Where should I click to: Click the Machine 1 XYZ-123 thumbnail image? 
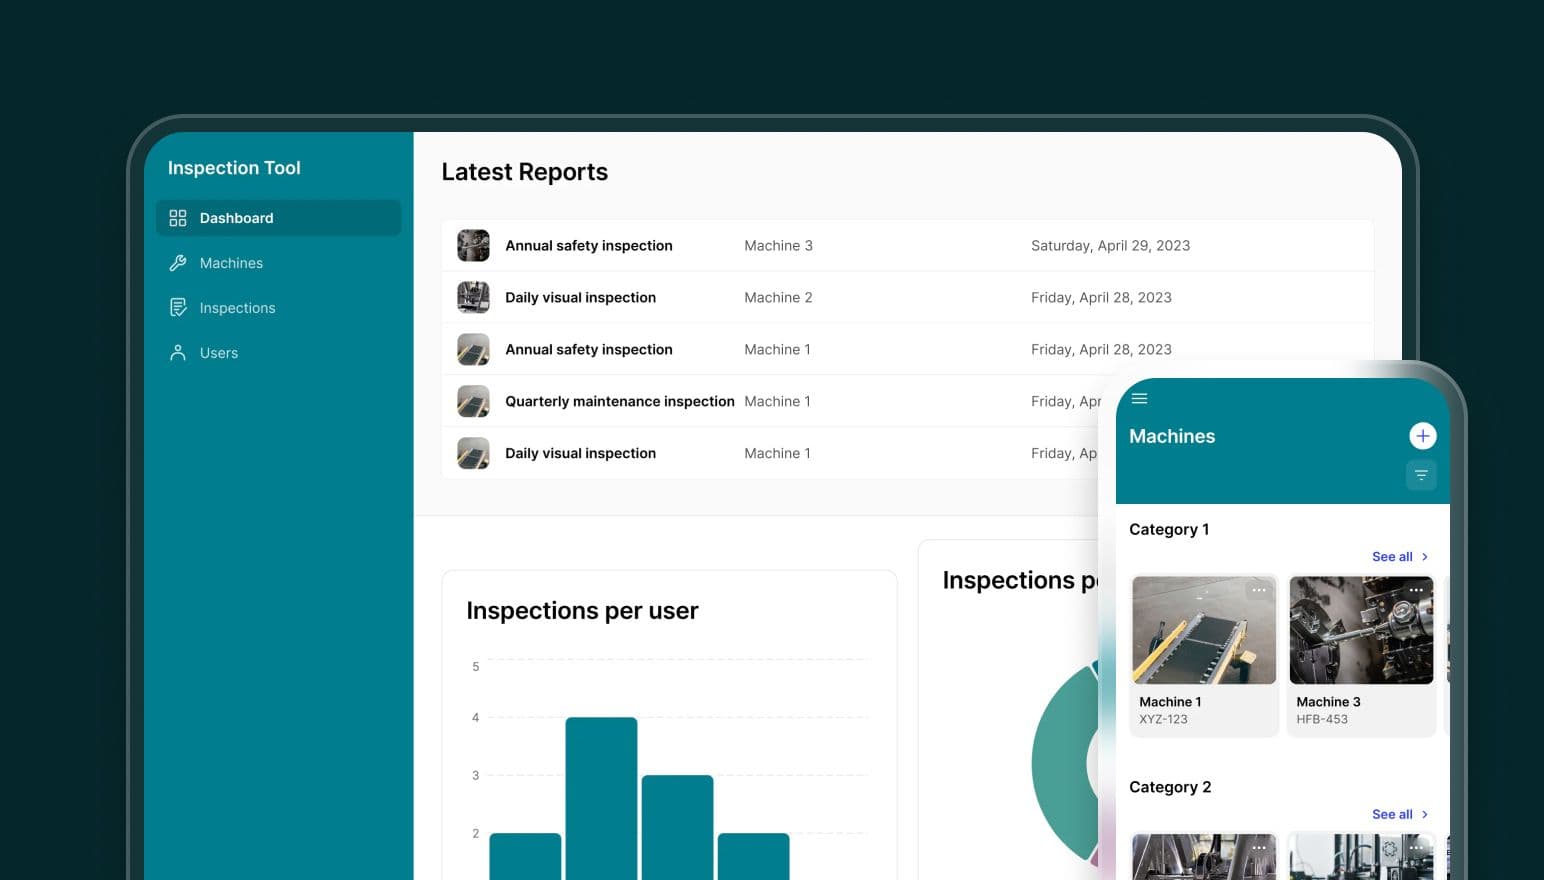(1203, 631)
